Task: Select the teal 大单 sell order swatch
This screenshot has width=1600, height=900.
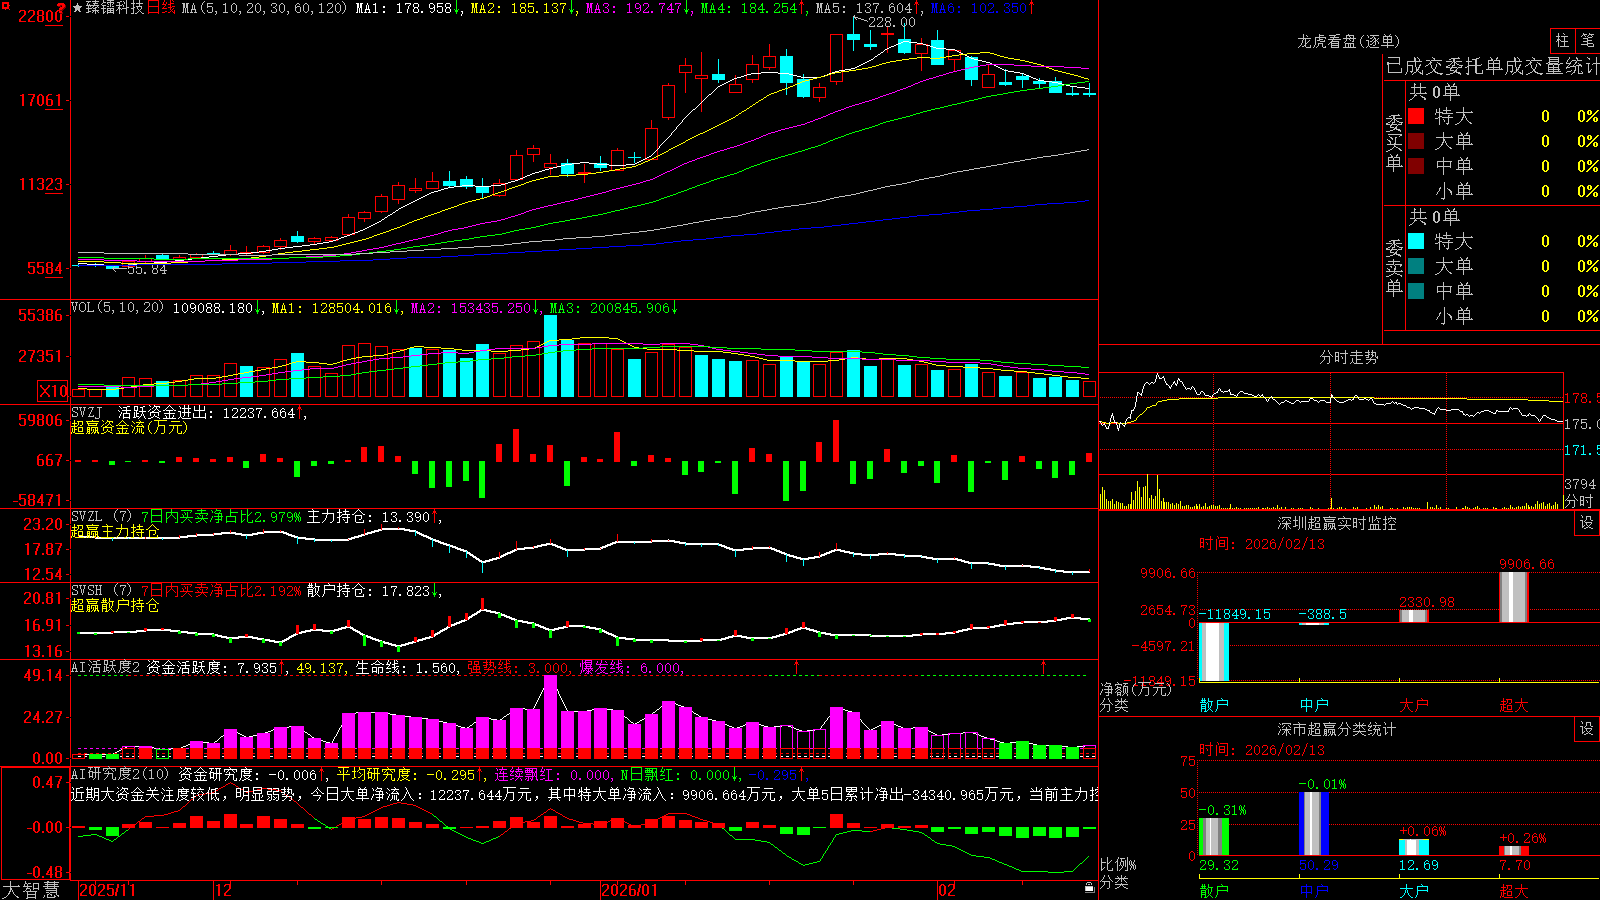Action: (1416, 266)
